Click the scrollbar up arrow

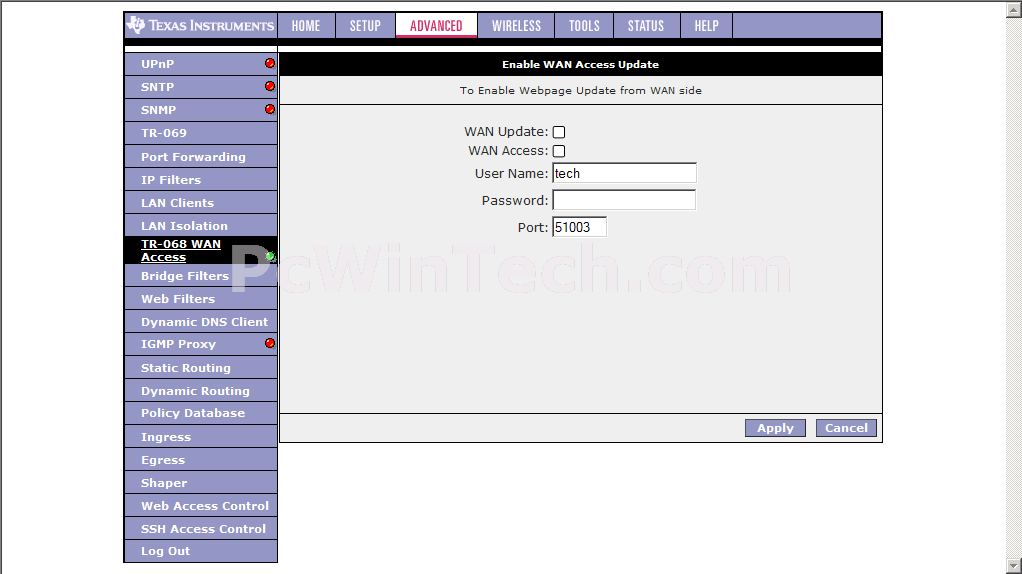pyautogui.click(x=1014, y=9)
